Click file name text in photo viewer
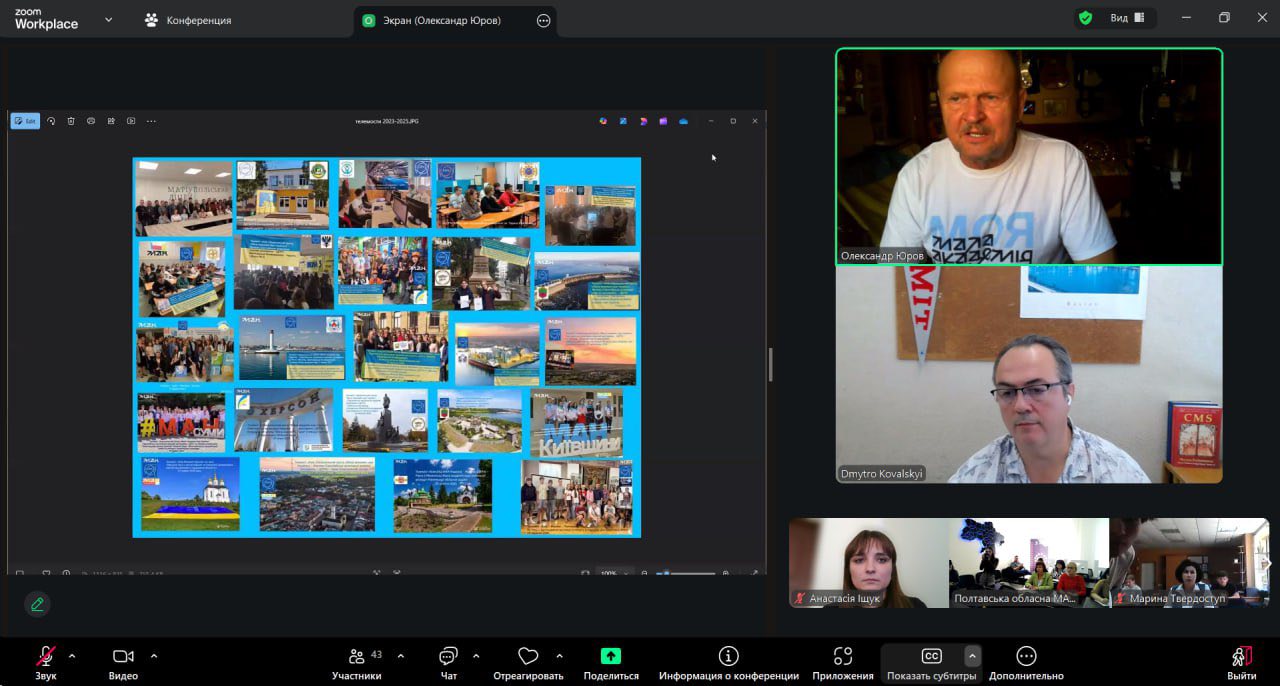 pyautogui.click(x=387, y=121)
